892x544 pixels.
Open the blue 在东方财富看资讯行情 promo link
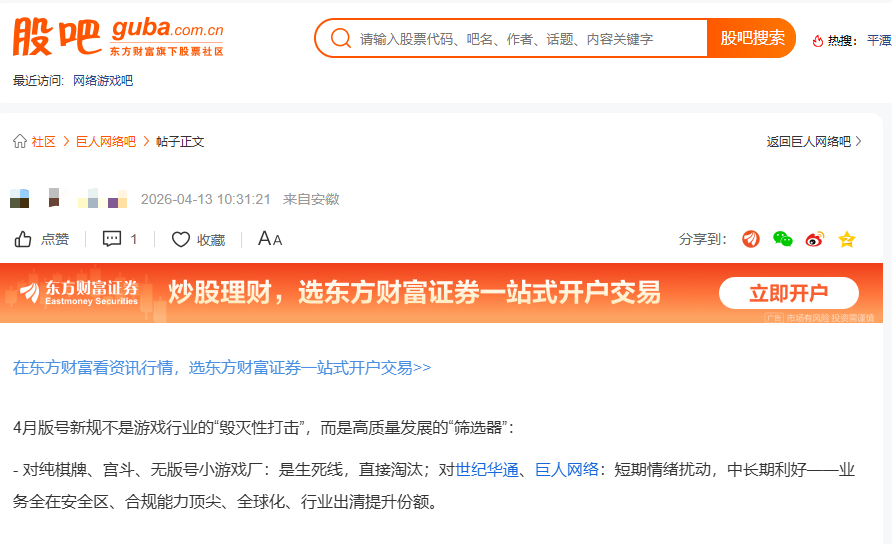click(222, 368)
